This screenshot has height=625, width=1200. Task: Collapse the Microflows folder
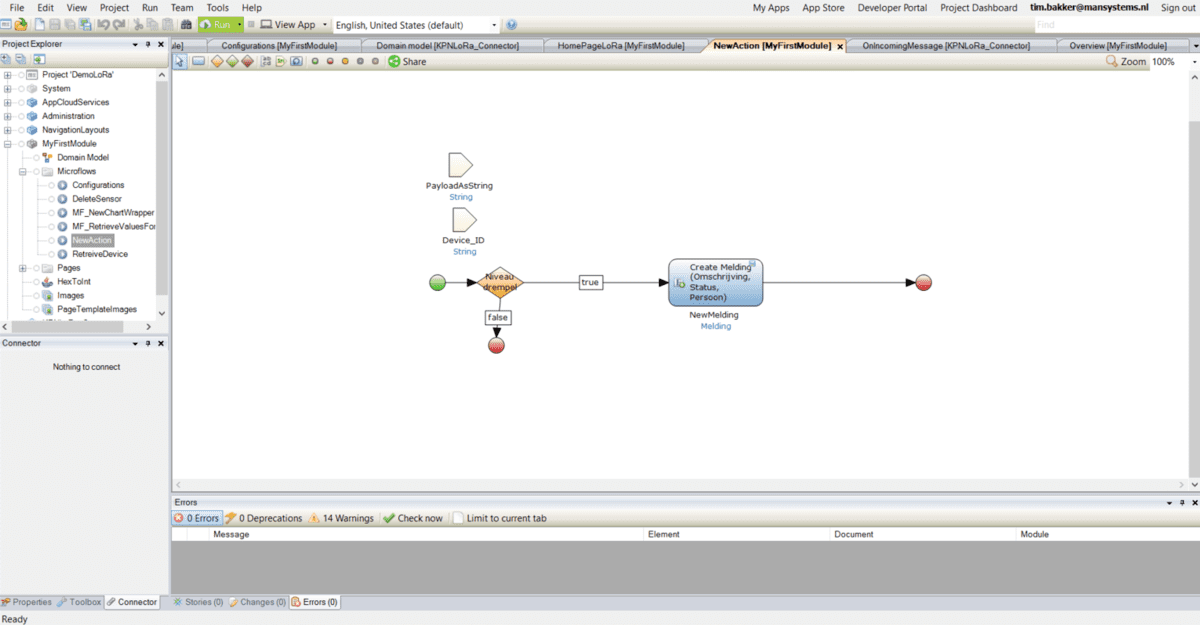(22, 171)
